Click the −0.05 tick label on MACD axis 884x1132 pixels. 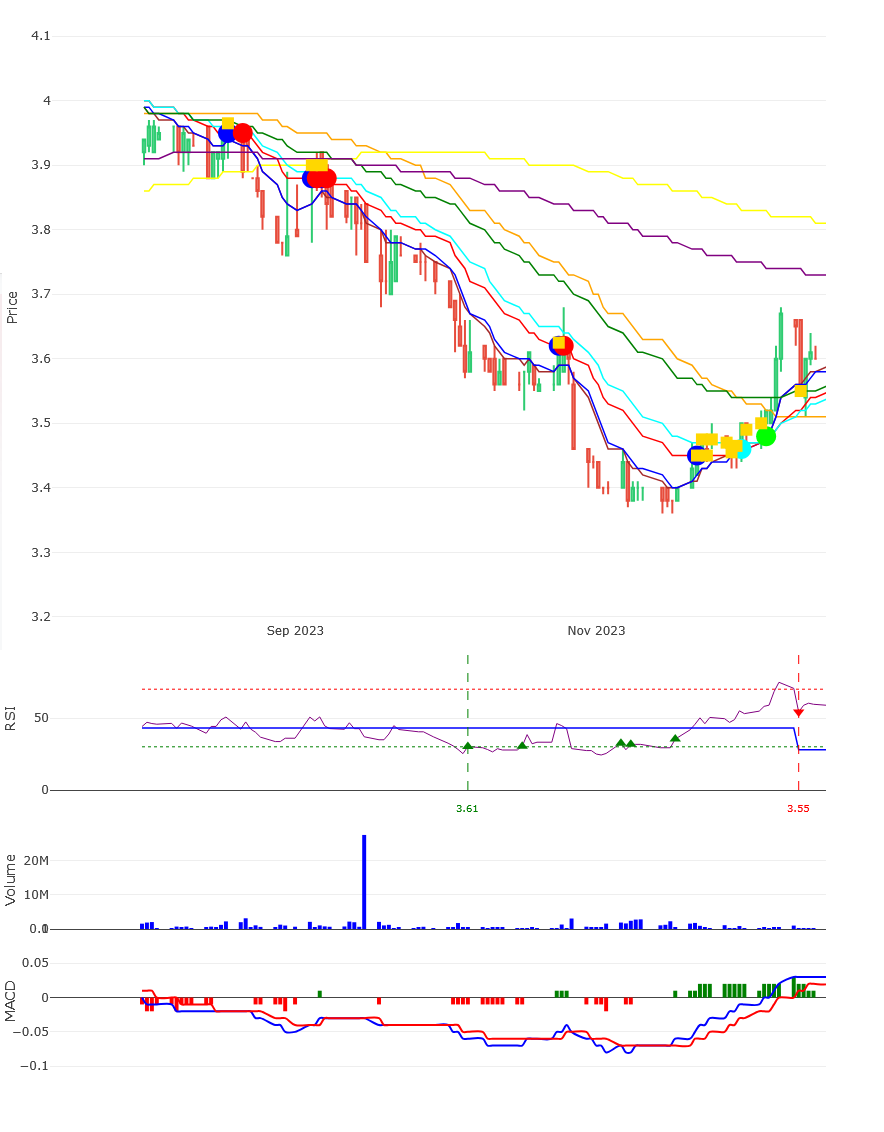click(30, 1032)
